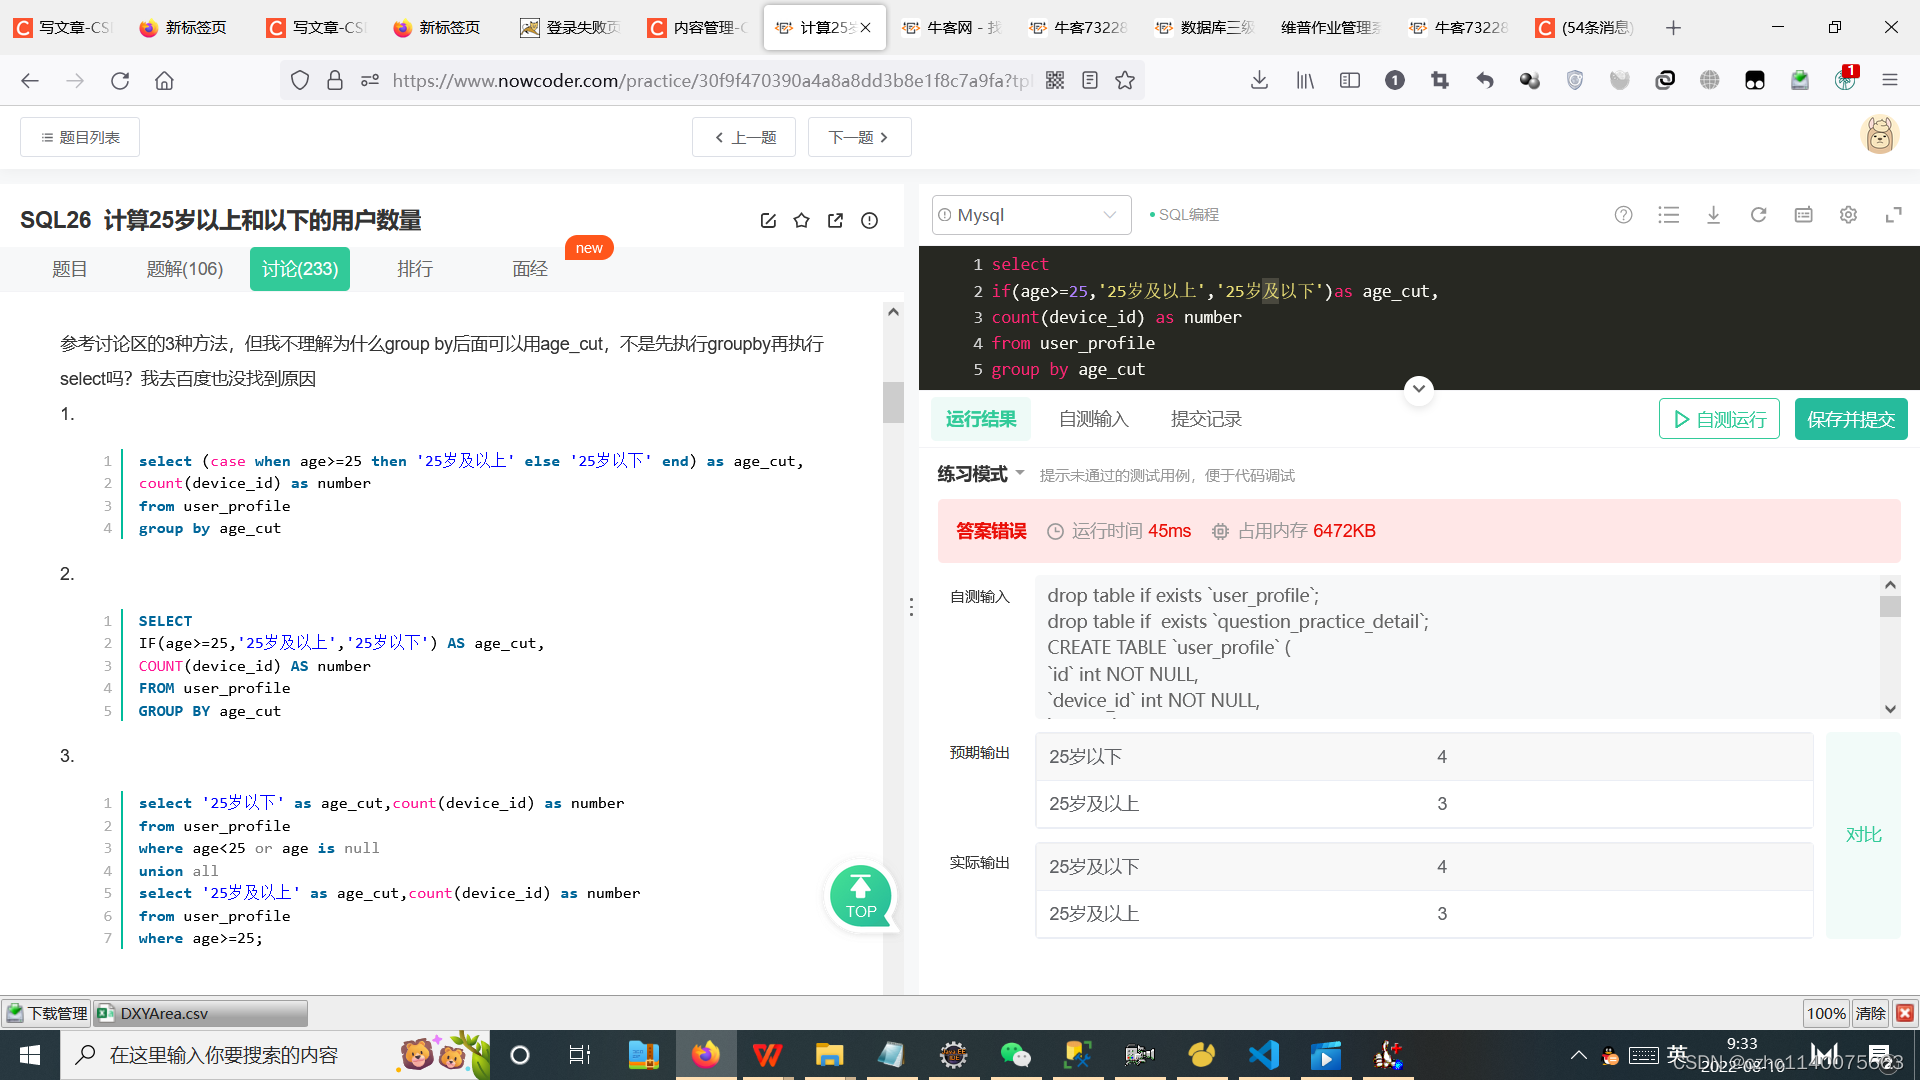Open the 排行 tab
1920x1080 pixels.
point(415,269)
